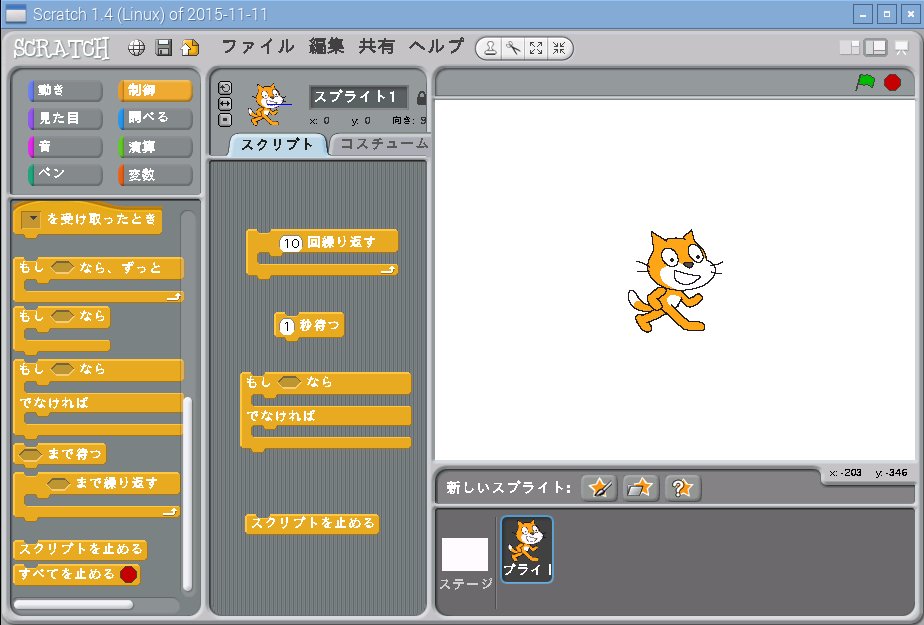Click the sprite lock icon

point(421,98)
